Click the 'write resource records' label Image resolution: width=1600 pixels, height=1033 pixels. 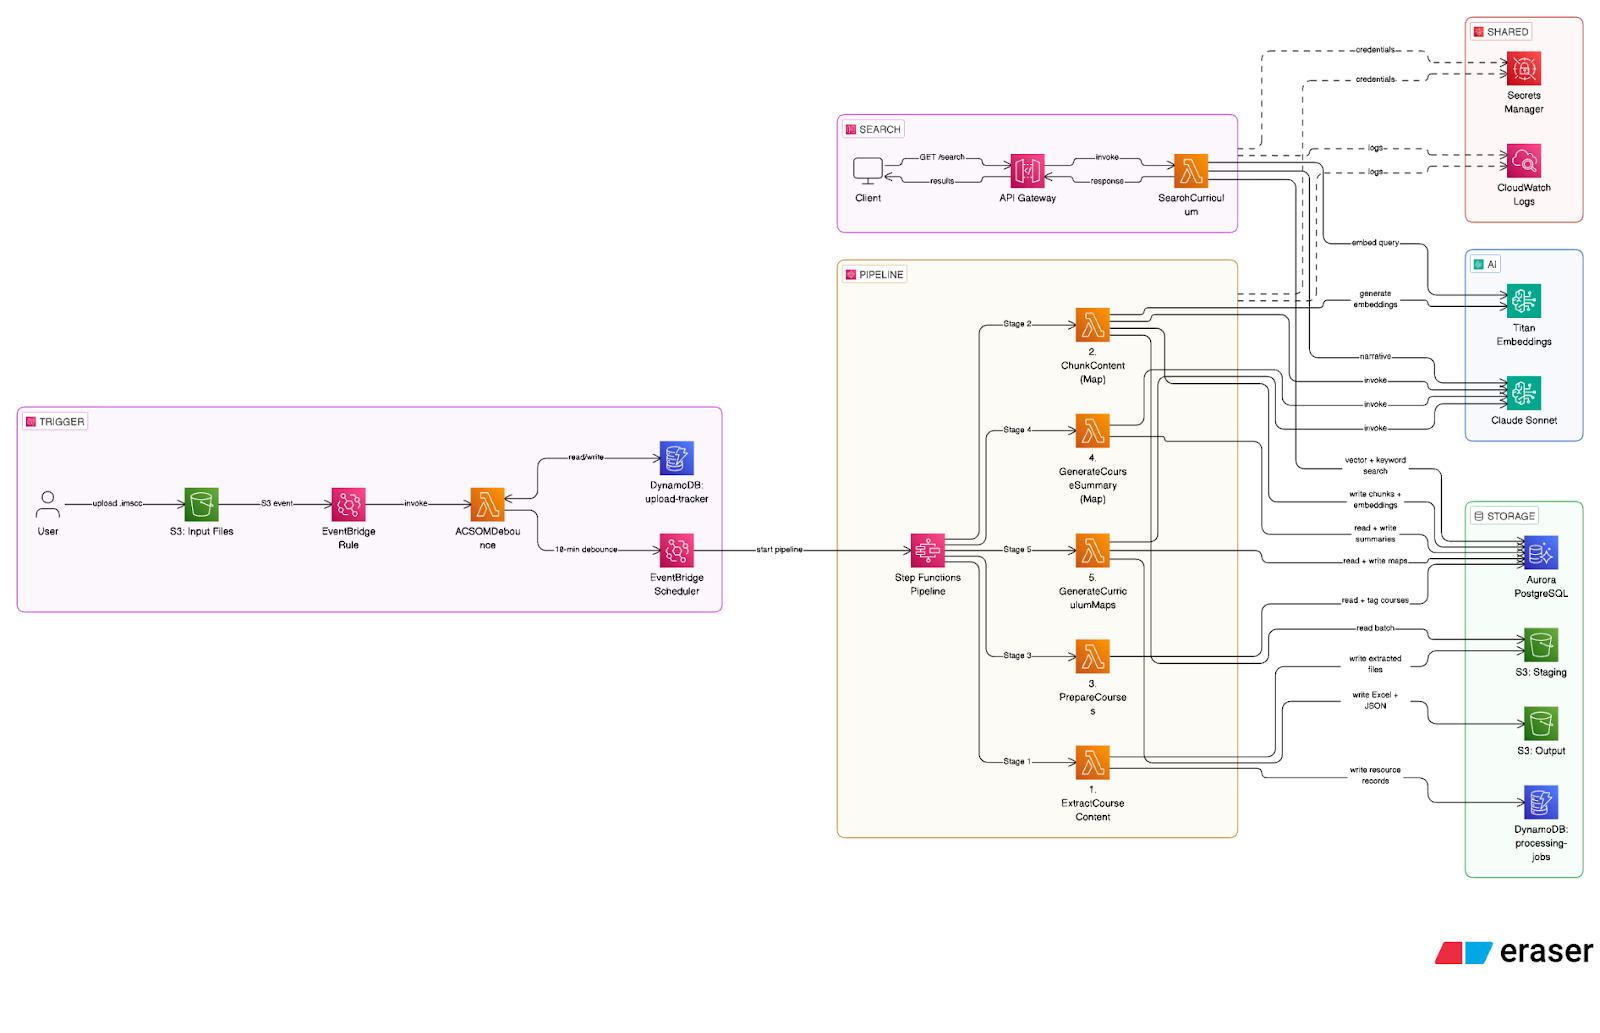[1375, 776]
